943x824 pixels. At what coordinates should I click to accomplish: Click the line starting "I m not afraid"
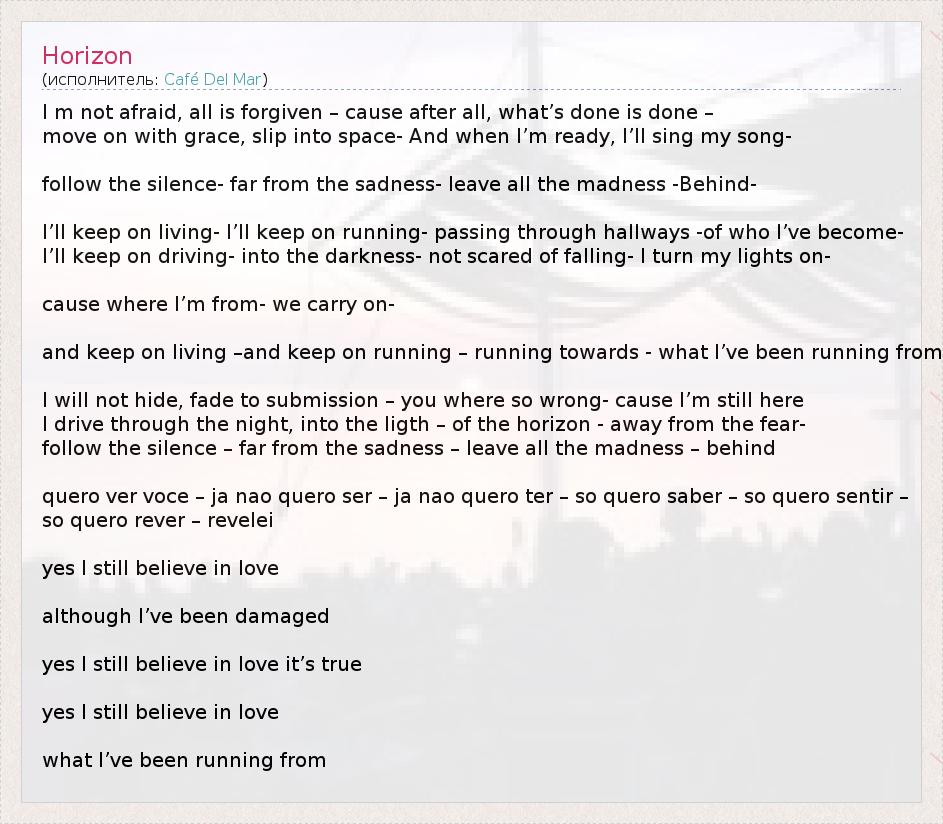pos(377,112)
